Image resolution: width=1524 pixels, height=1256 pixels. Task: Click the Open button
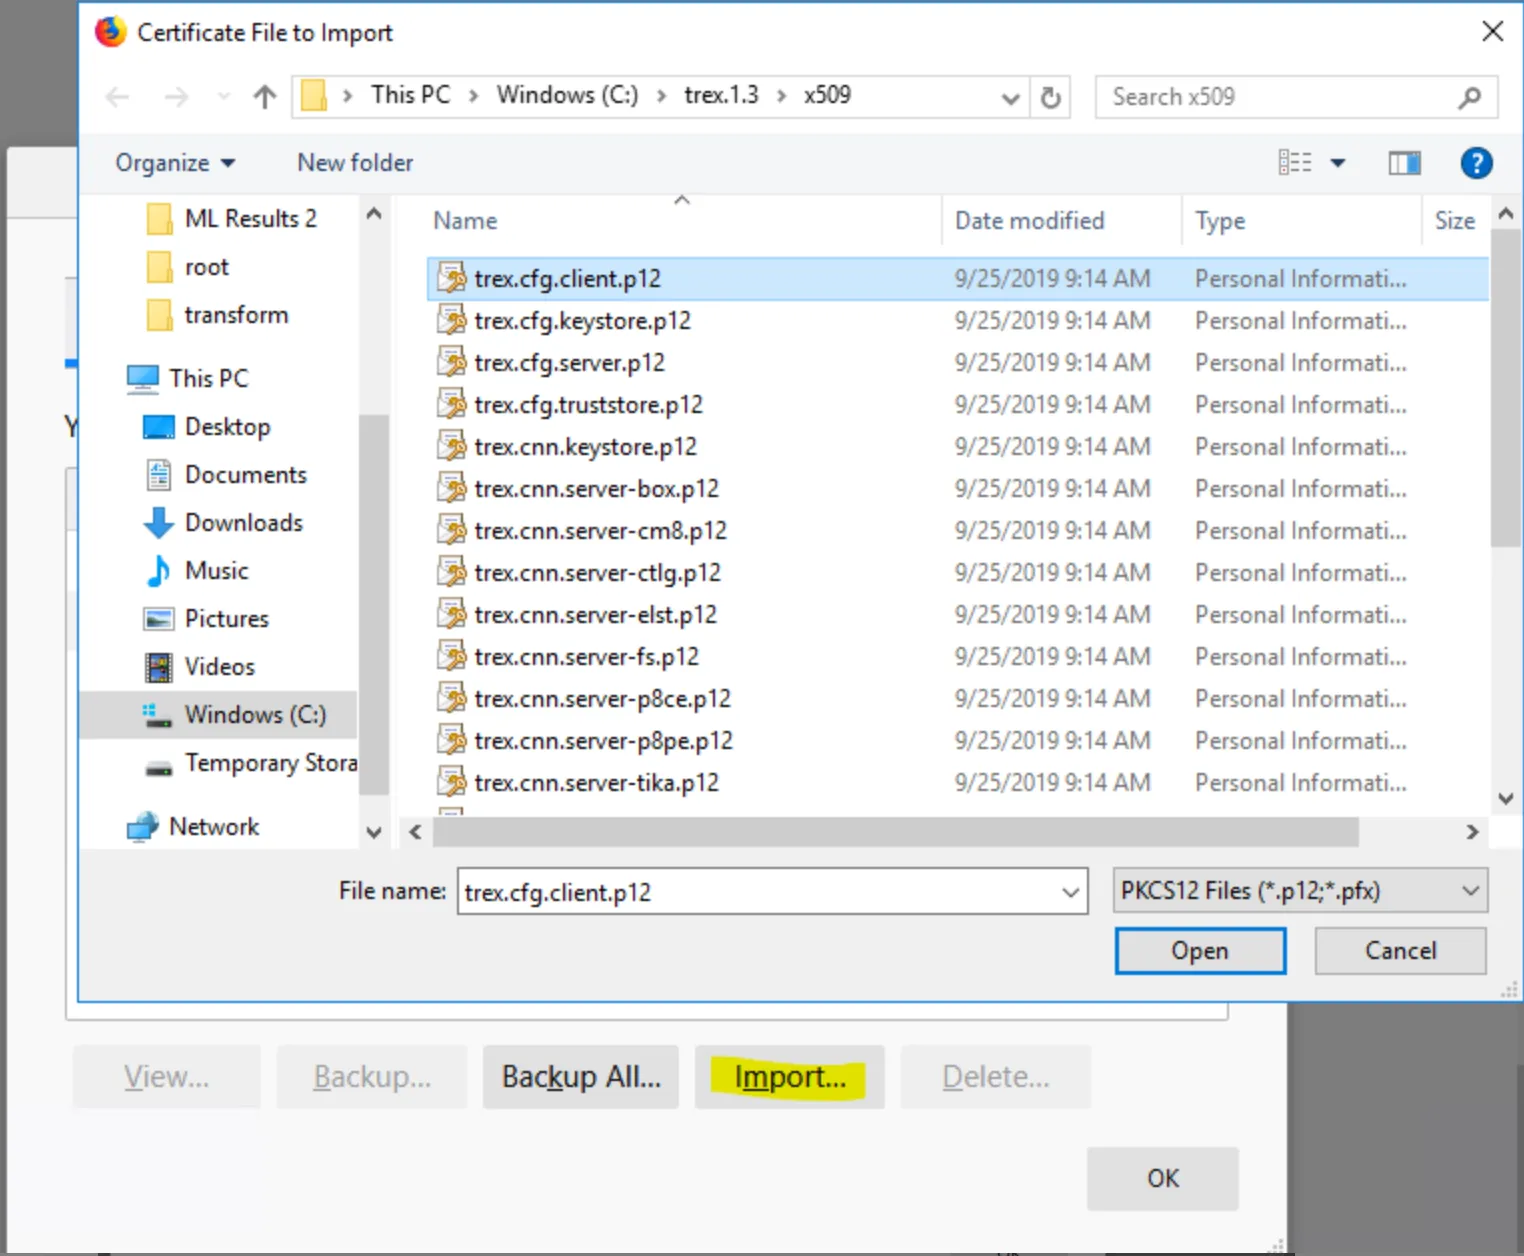[x=1200, y=951]
